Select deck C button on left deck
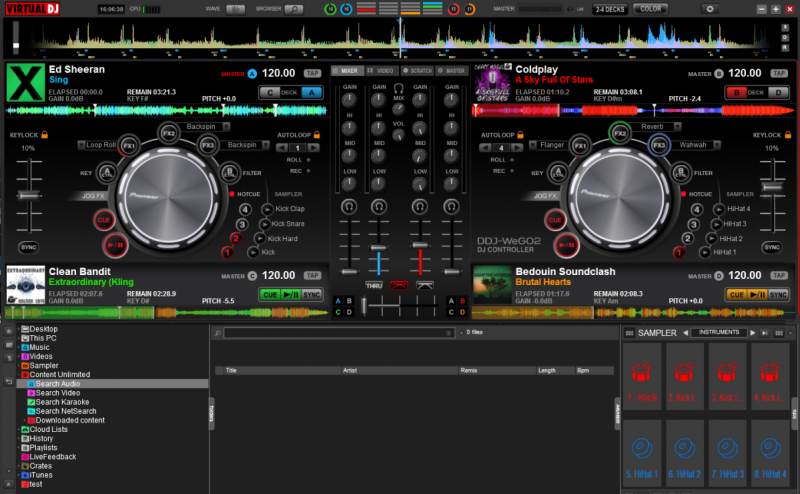 (270, 93)
